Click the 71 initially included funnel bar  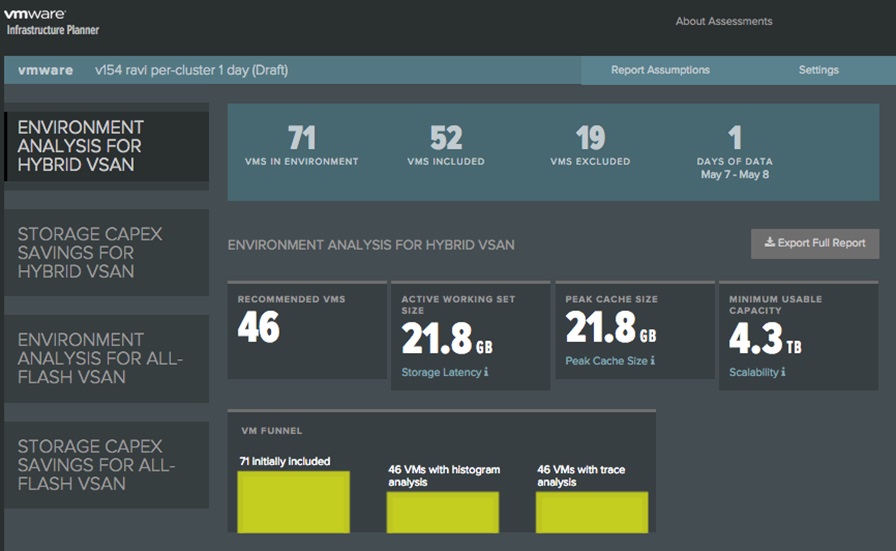point(294,502)
